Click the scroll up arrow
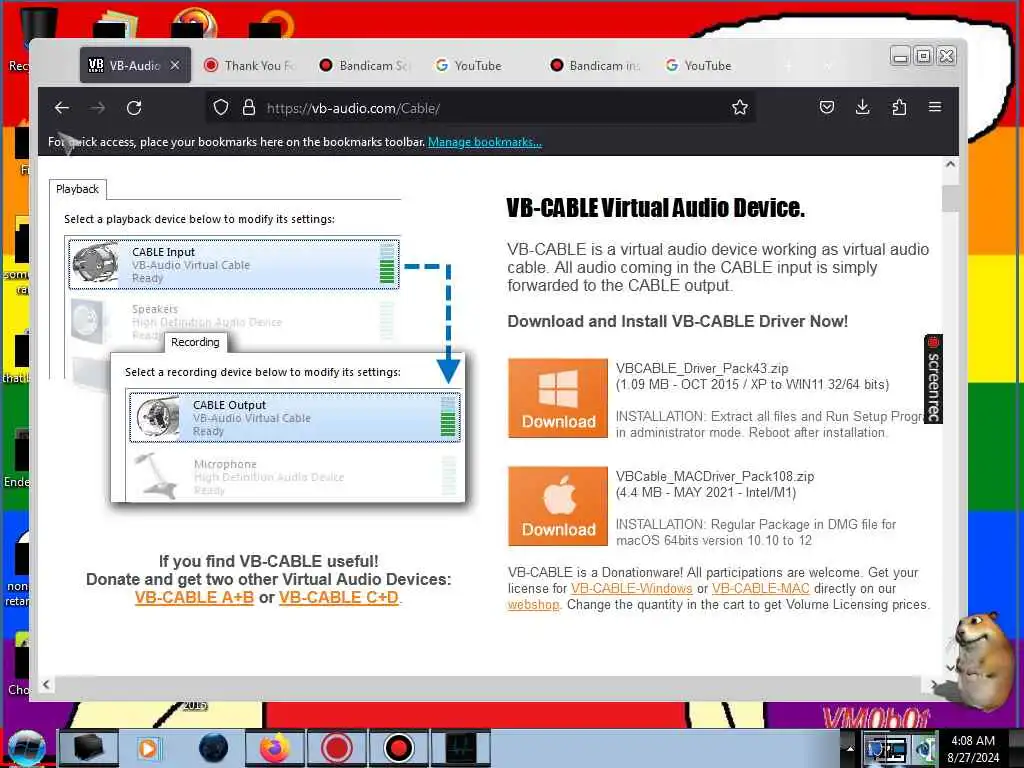This screenshot has width=1024, height=768. pos(950,165)
